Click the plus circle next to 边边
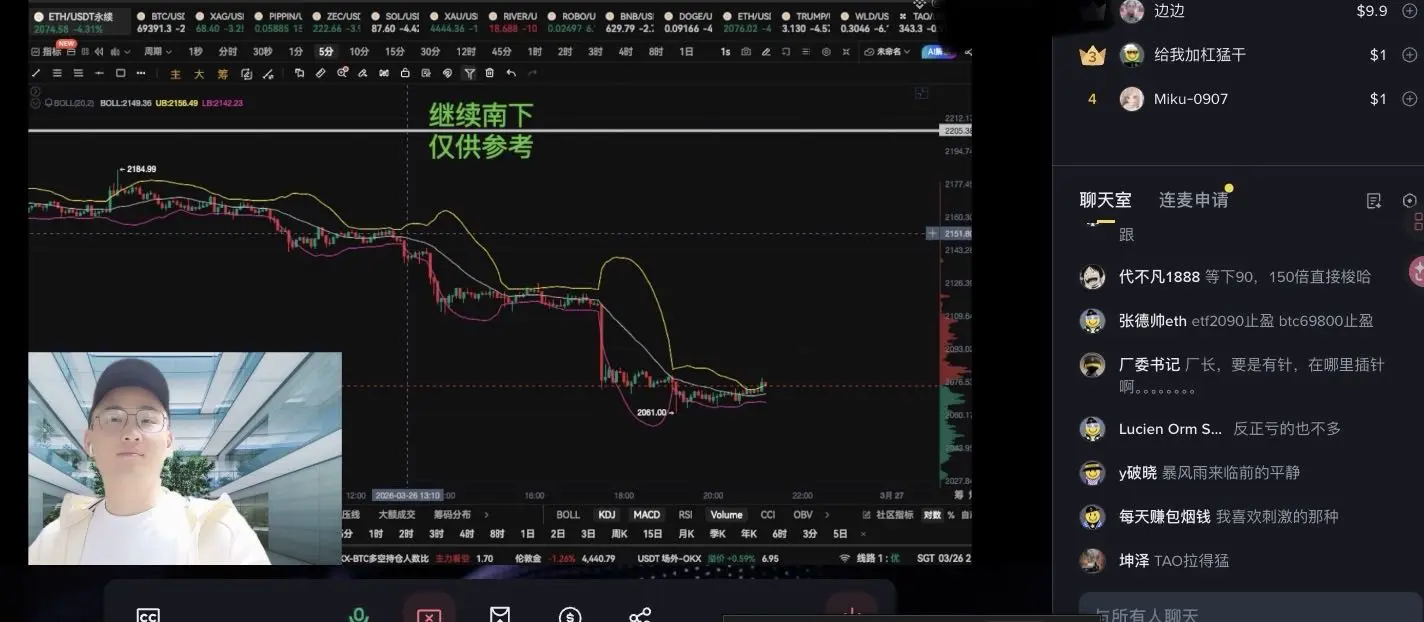Image resolution: width=1424 pixels, height=622 pixels. click(1409, 11)
